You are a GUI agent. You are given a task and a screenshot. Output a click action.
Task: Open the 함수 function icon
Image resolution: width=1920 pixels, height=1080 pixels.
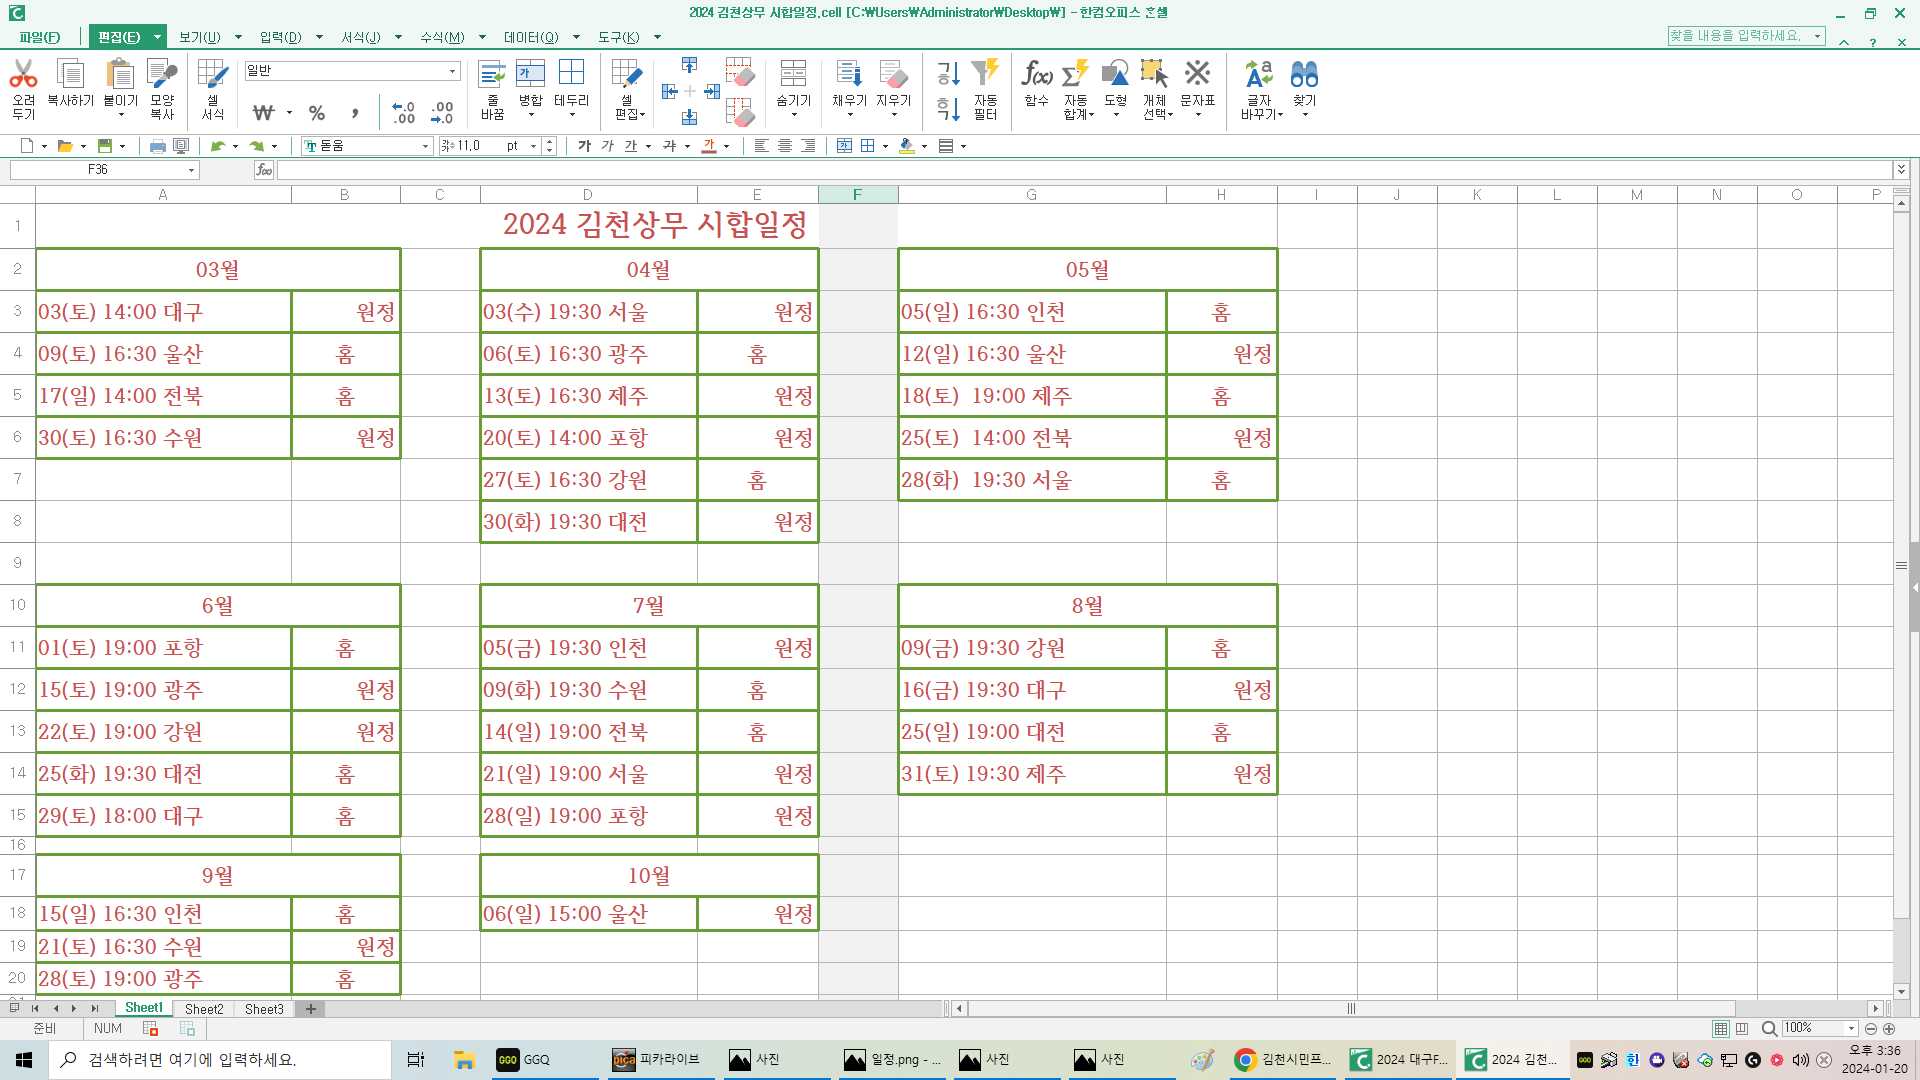click(1036, 75)
